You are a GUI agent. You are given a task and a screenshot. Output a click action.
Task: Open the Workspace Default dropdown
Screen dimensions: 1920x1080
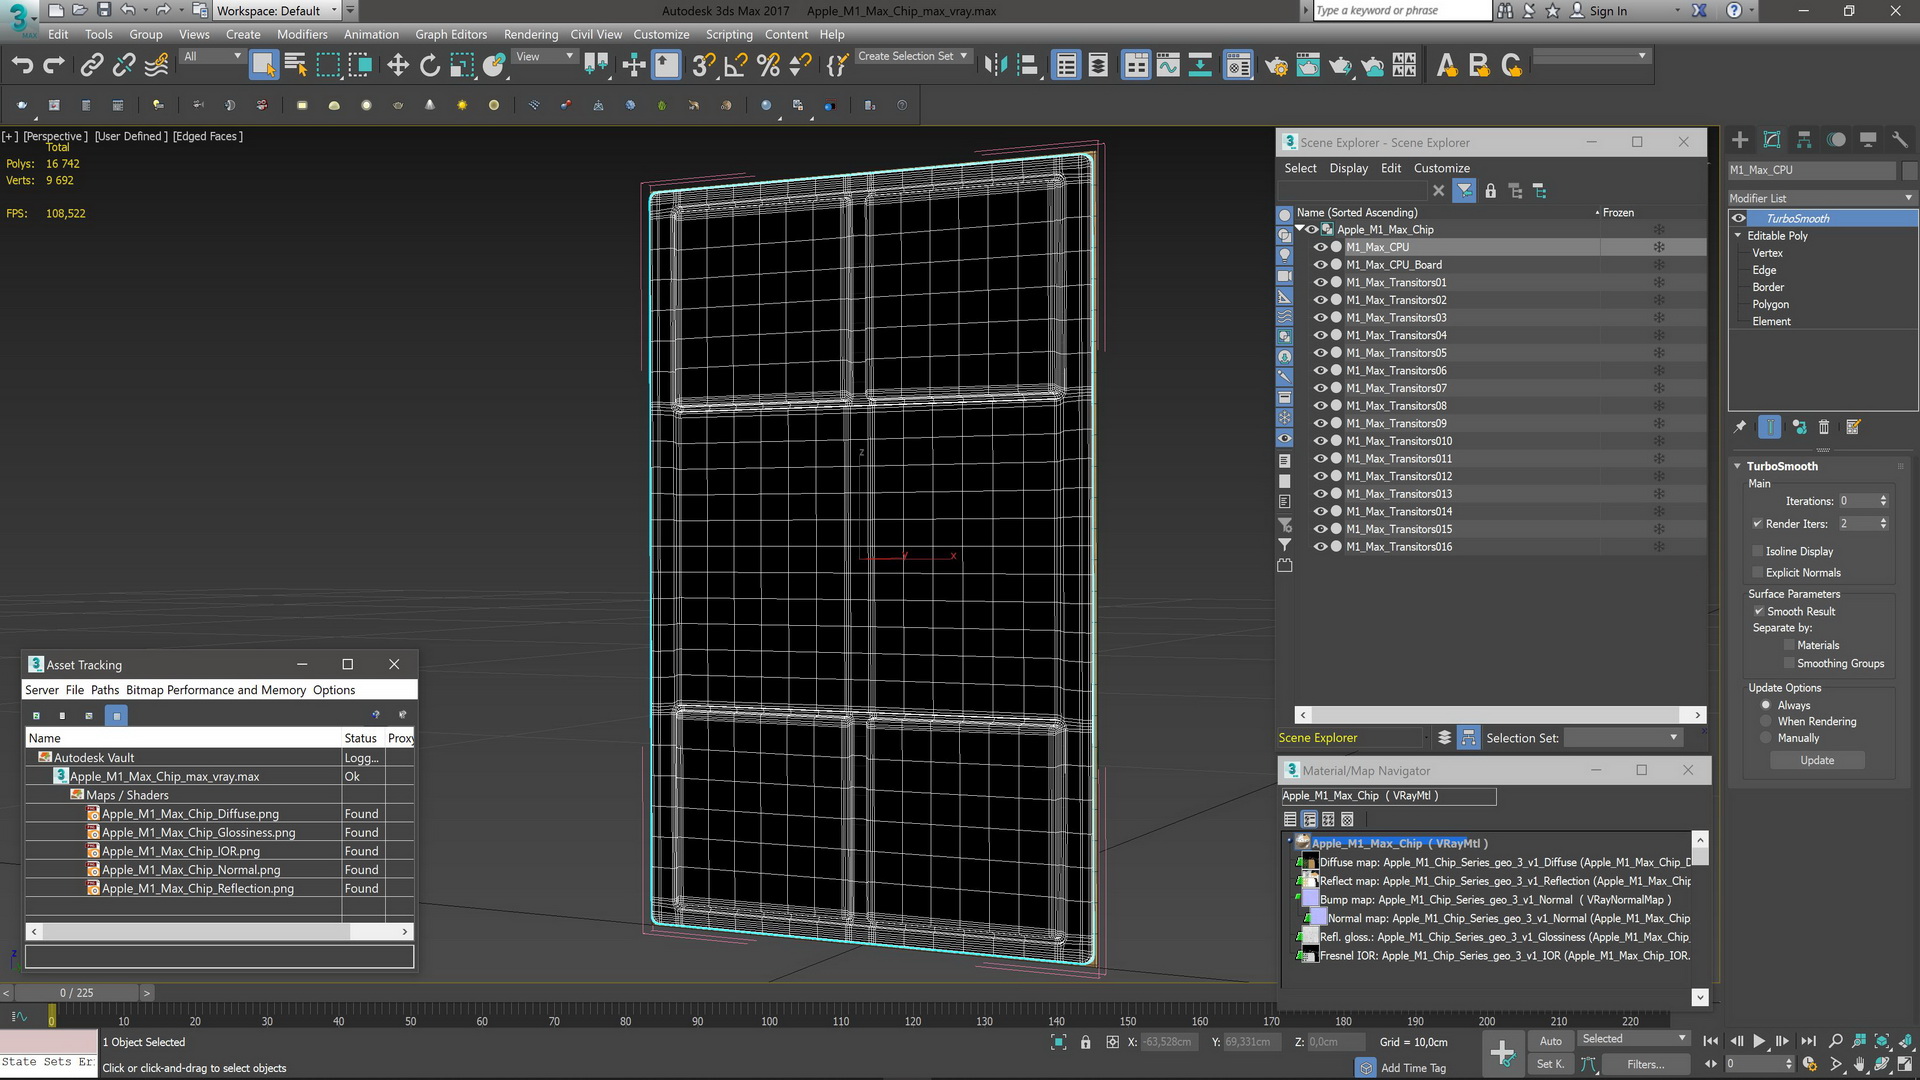(277, 11)
